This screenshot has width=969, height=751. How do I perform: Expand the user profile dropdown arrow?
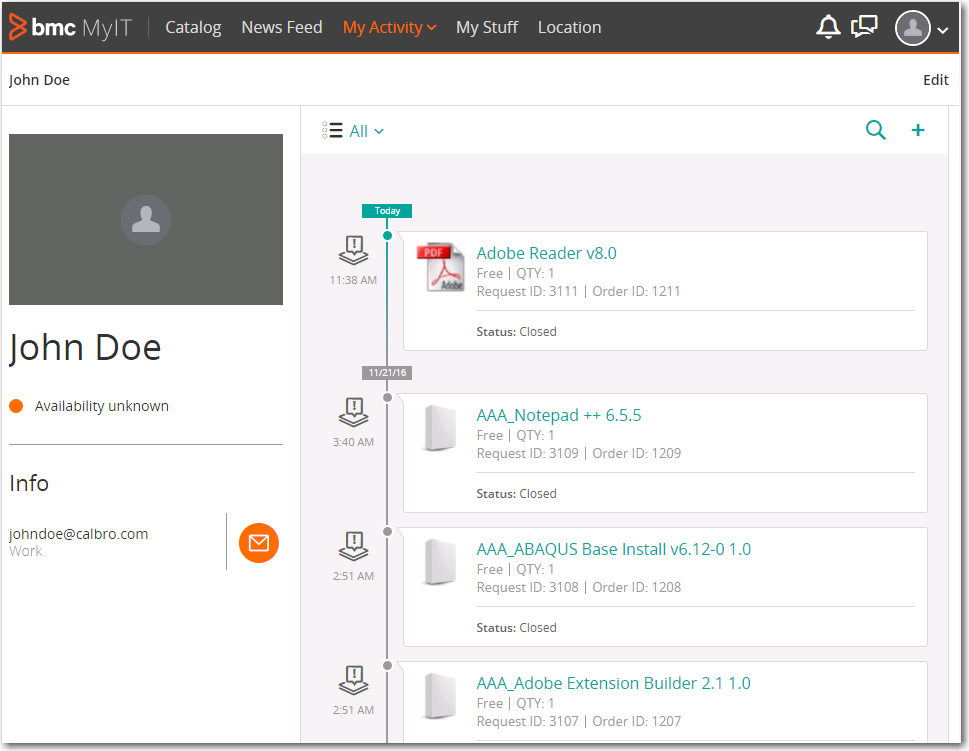pos(942,30)
